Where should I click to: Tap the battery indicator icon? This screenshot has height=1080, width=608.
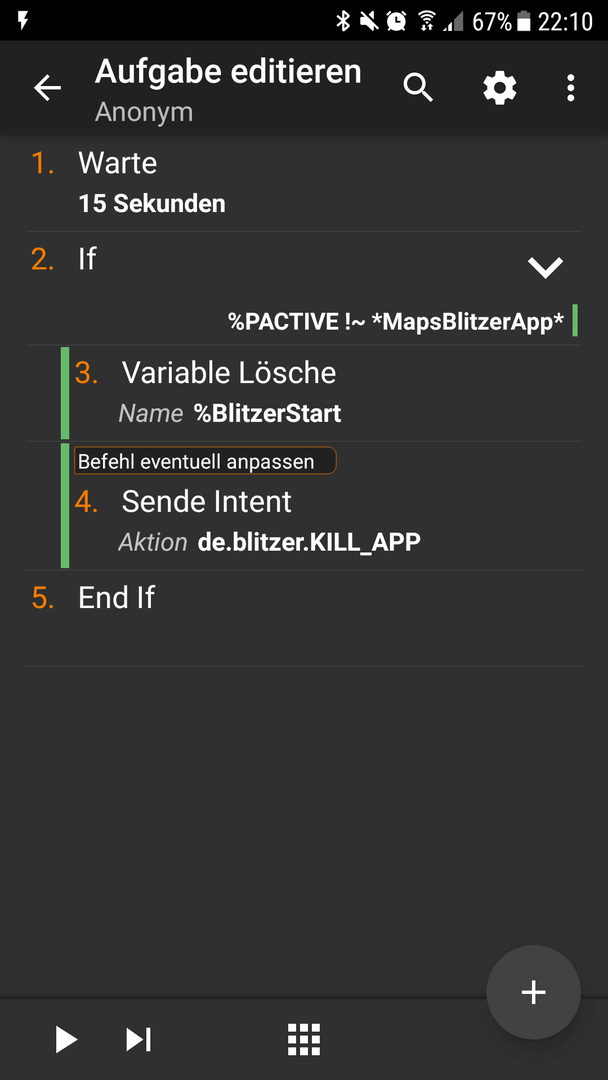[x=524, y=21]
